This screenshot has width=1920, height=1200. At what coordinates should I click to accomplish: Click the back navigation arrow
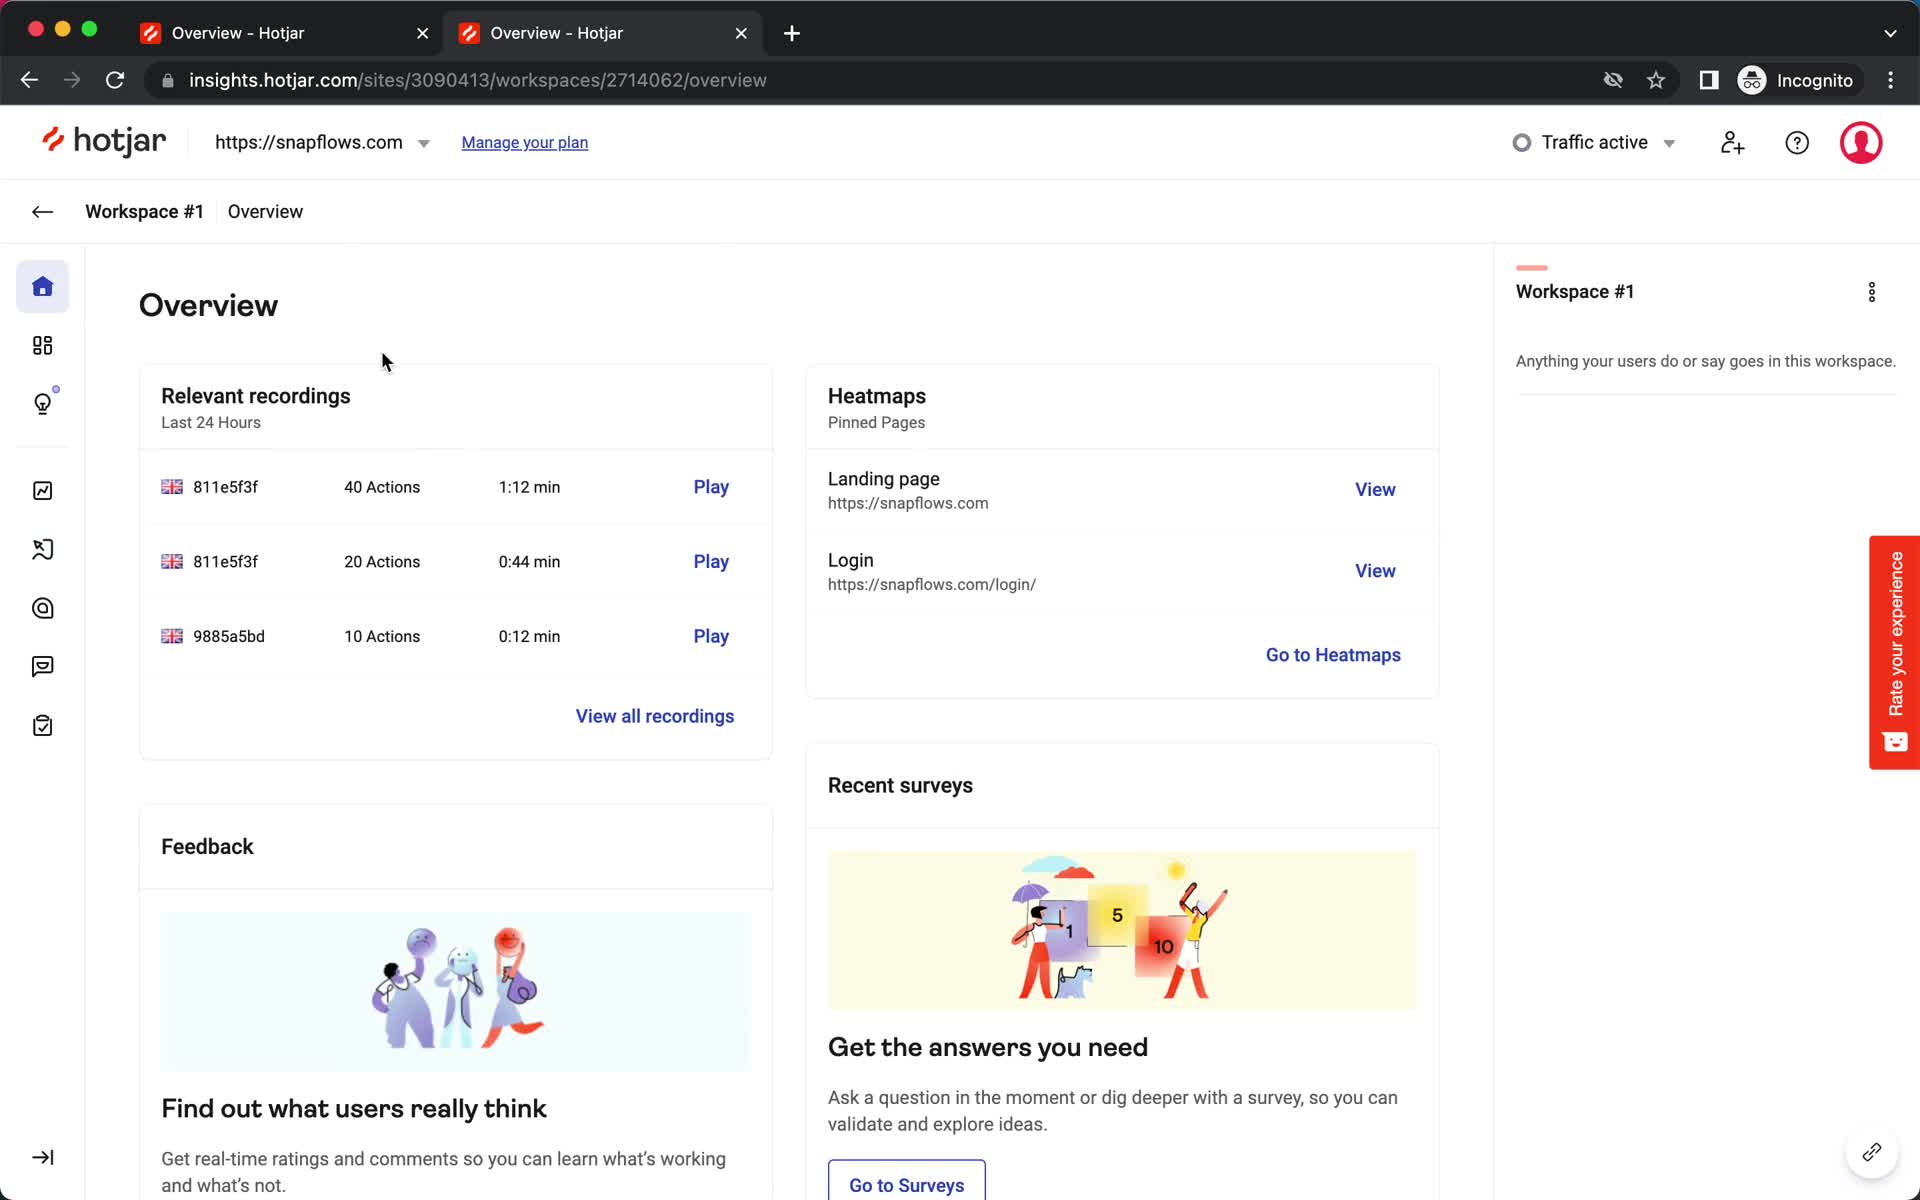(43, 210)
